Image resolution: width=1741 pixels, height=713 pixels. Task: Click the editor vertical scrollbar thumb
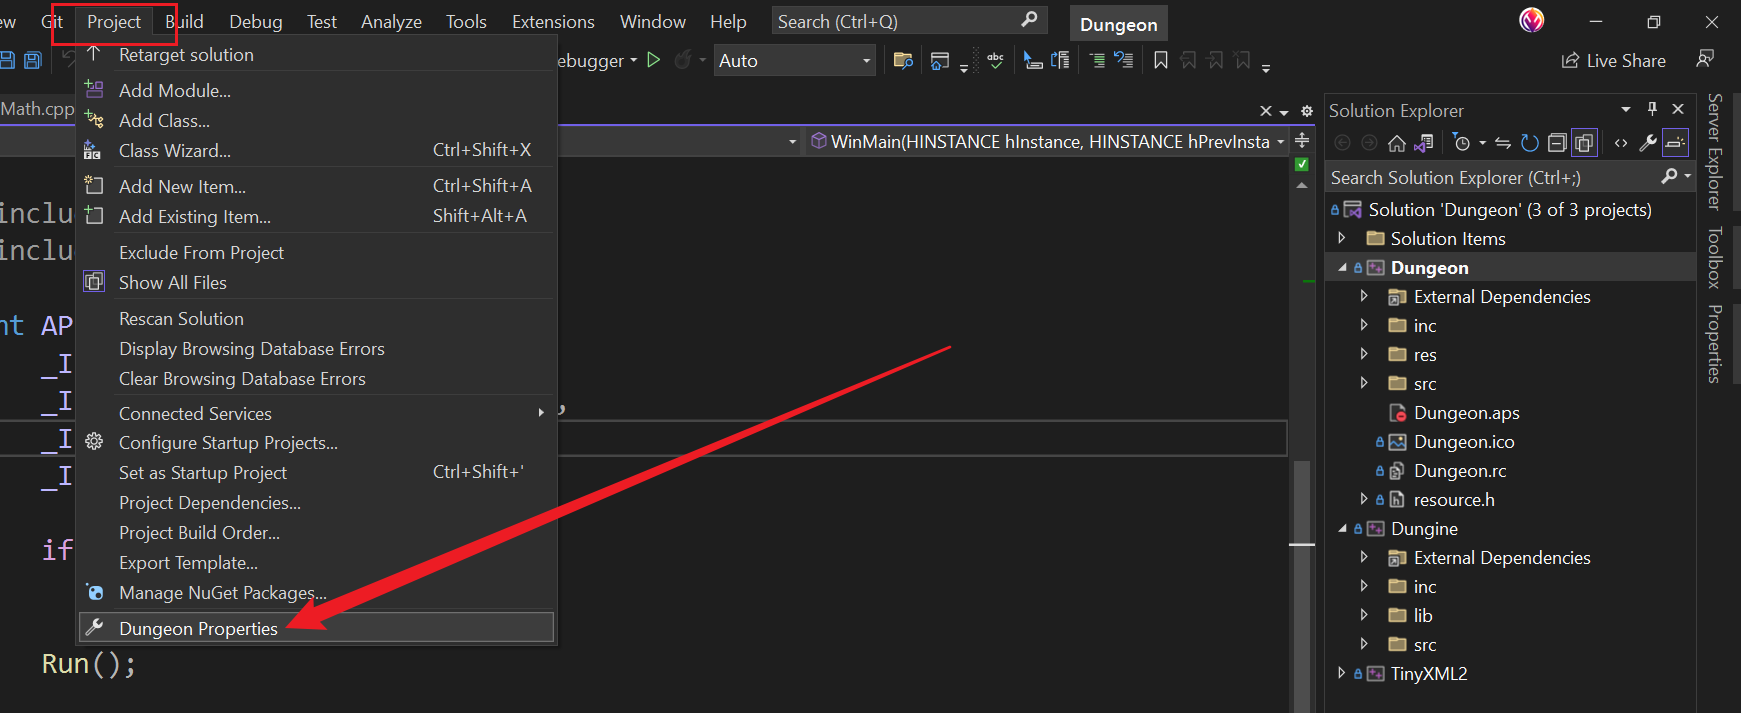(x=1301, y=500)
